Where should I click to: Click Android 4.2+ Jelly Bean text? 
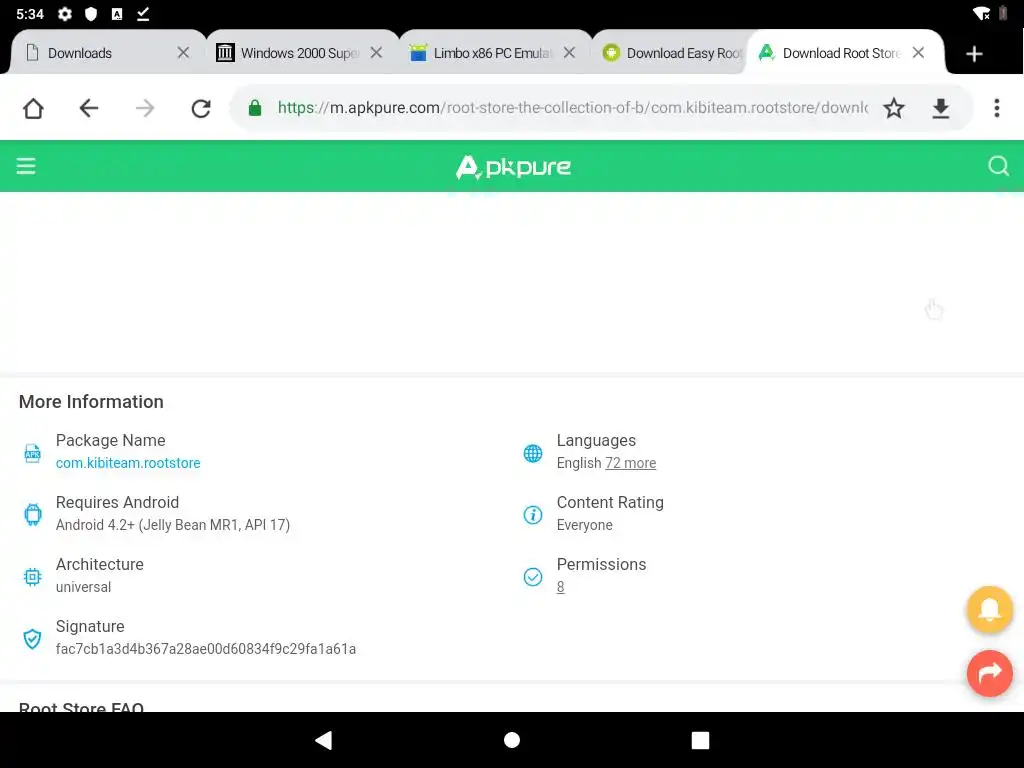(172, 525)
